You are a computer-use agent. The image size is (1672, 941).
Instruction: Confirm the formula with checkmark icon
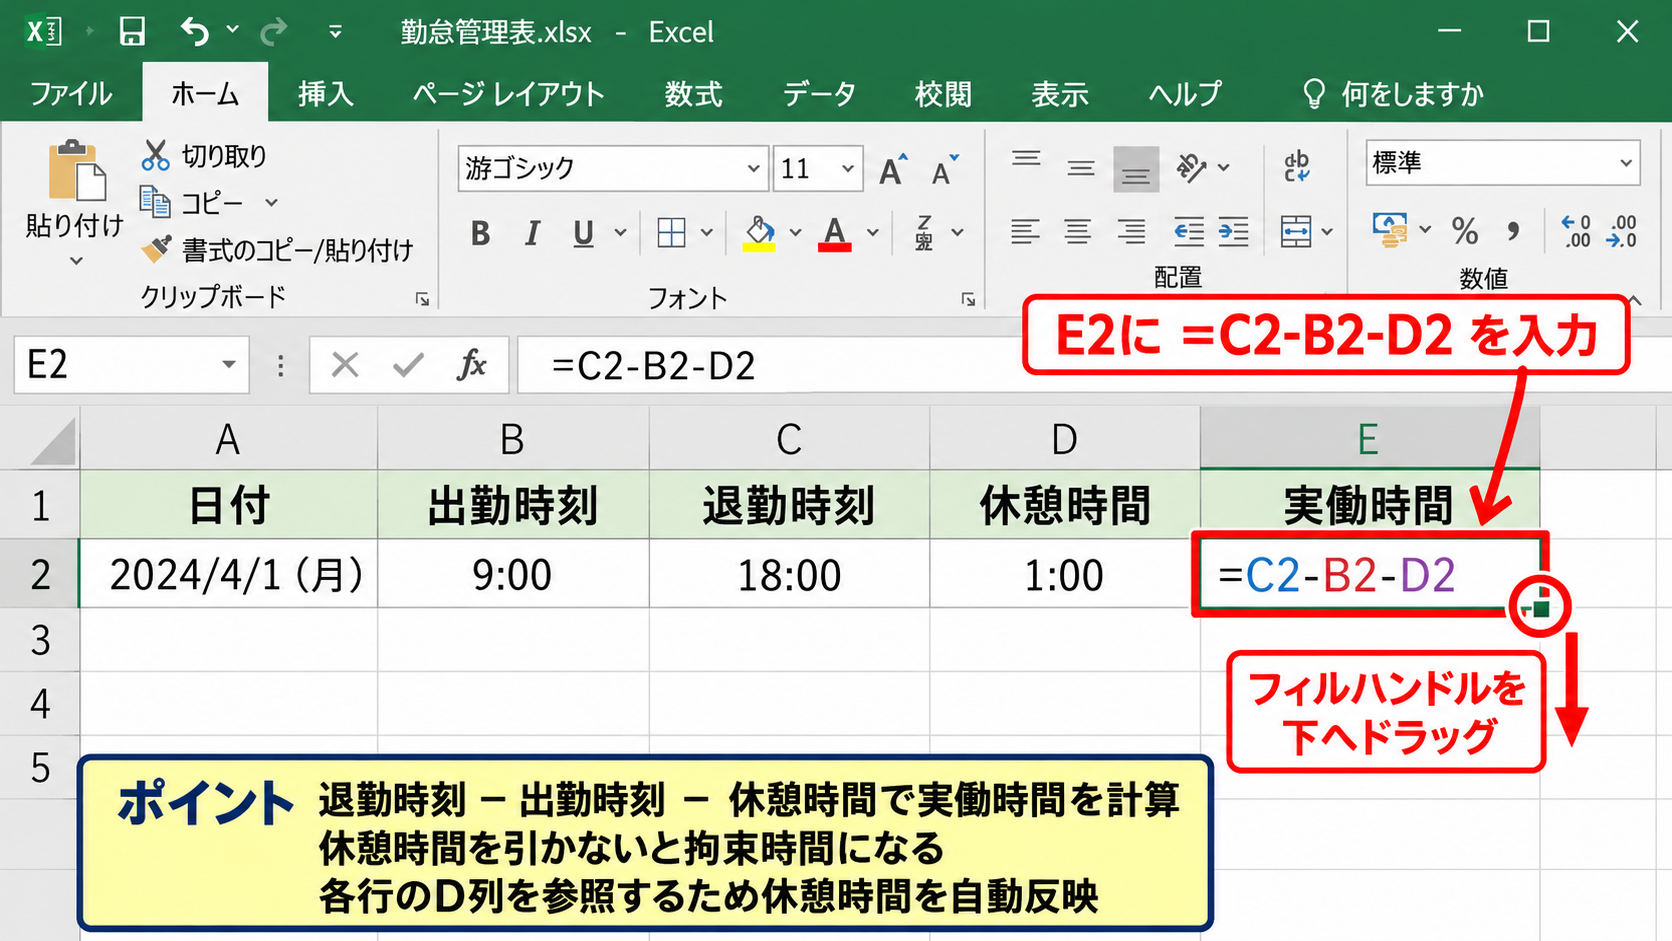click(x=408, y=365)
